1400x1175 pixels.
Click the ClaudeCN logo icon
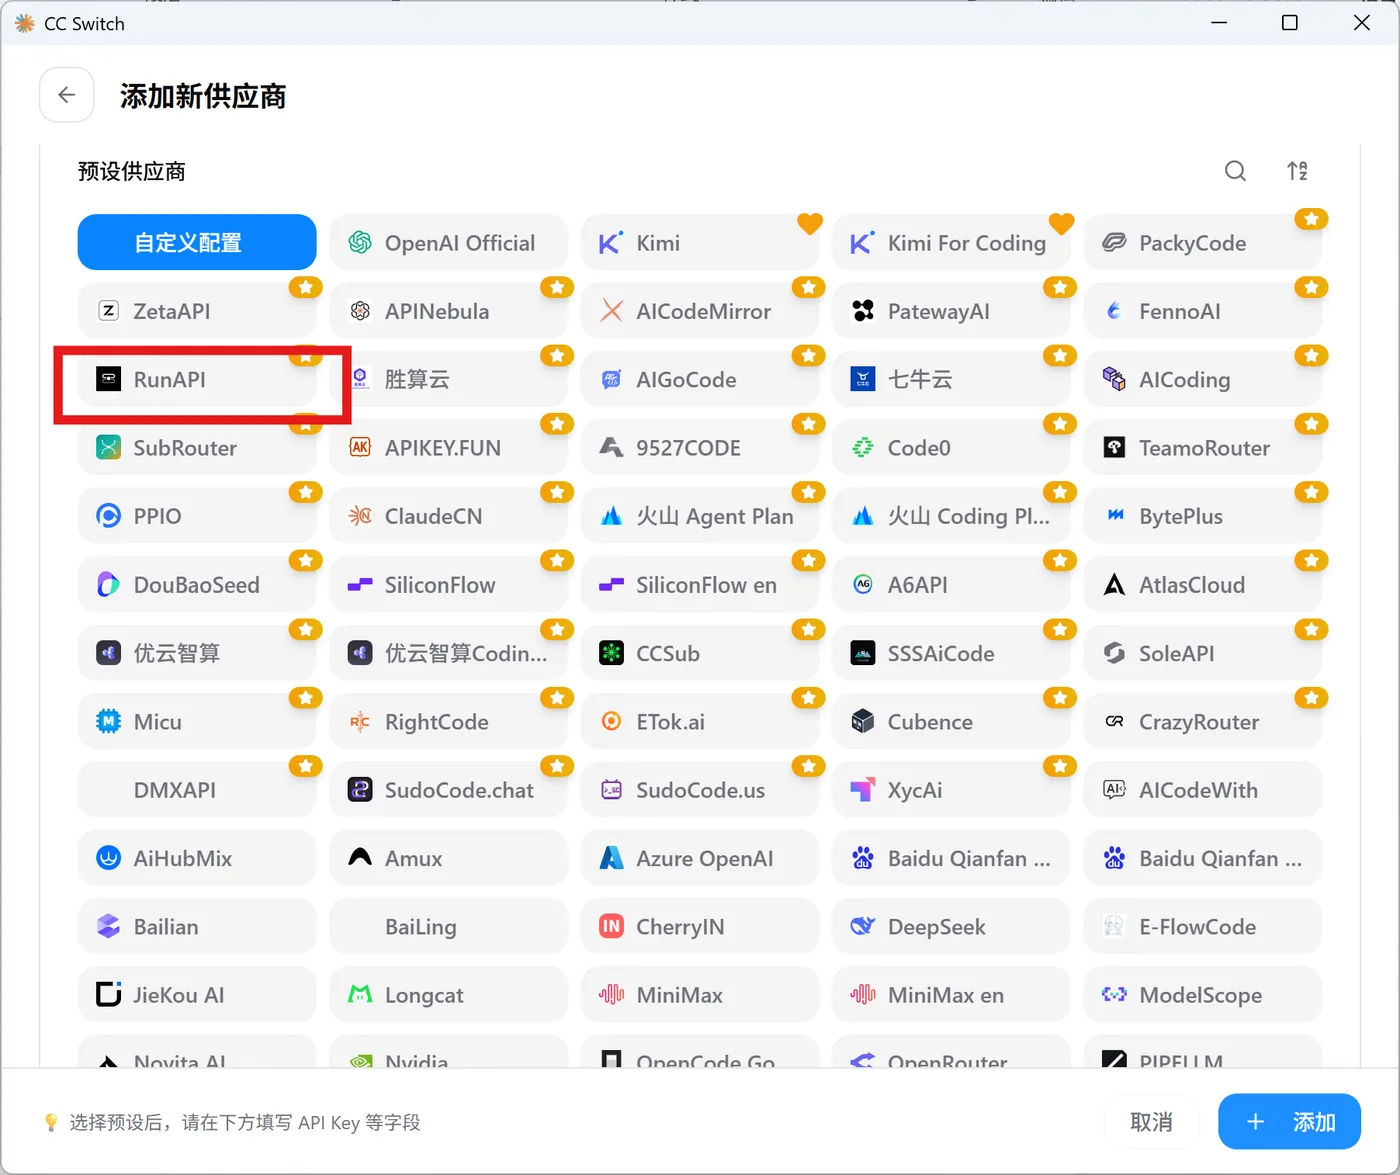(360, 516)
